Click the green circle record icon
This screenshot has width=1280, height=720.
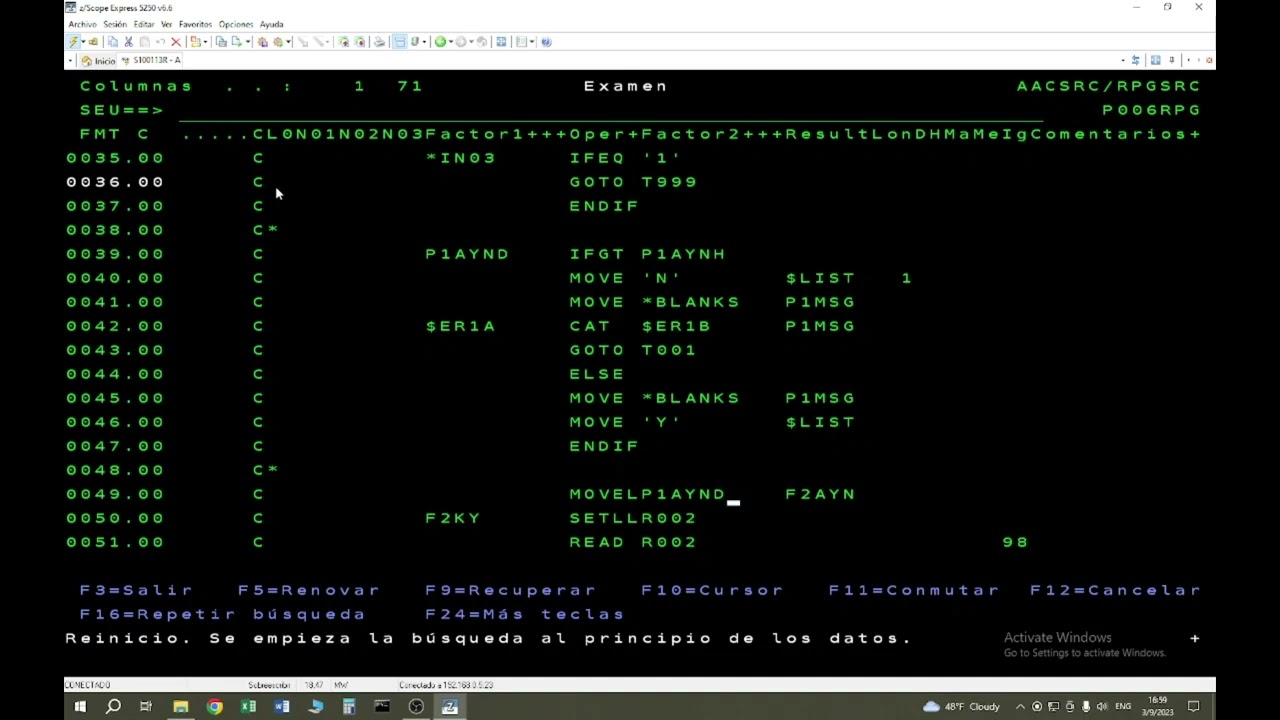[x=439, y=42]
